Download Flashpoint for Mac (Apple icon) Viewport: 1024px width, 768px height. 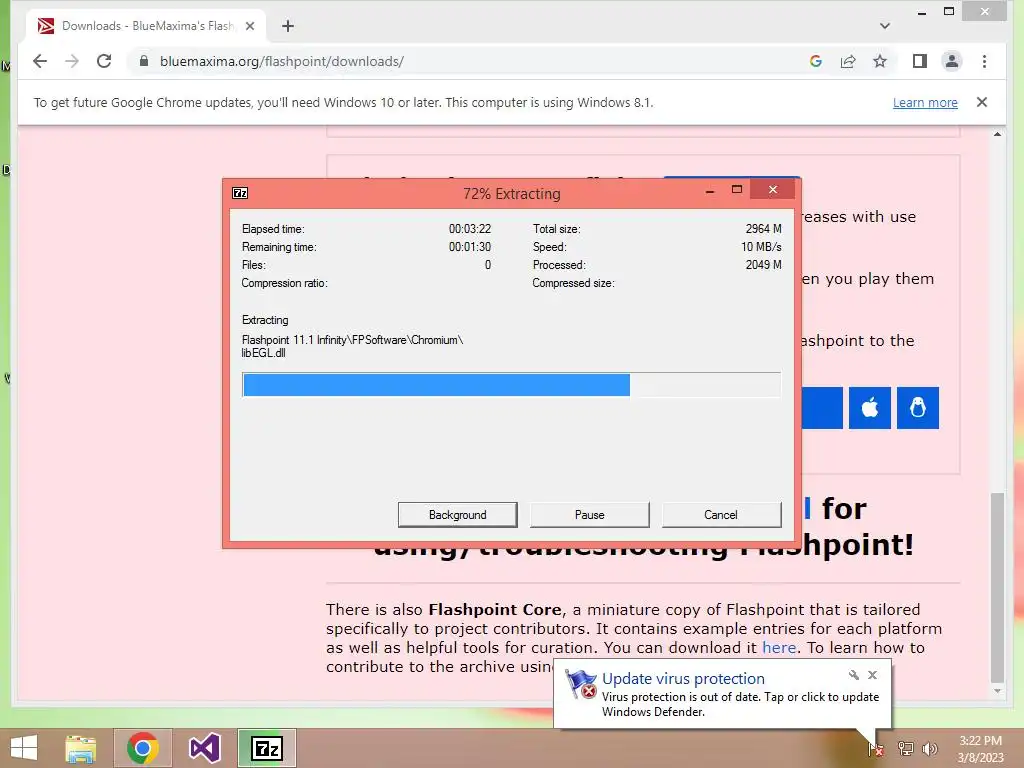[x=870, y=408]
